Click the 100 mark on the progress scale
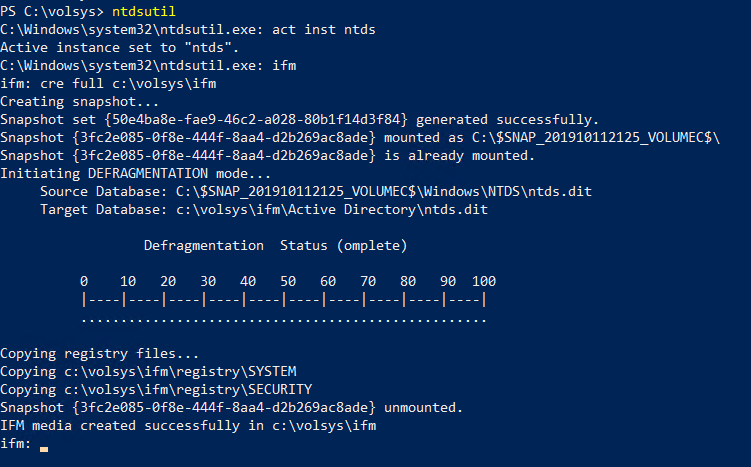 (x=484, y=281)
